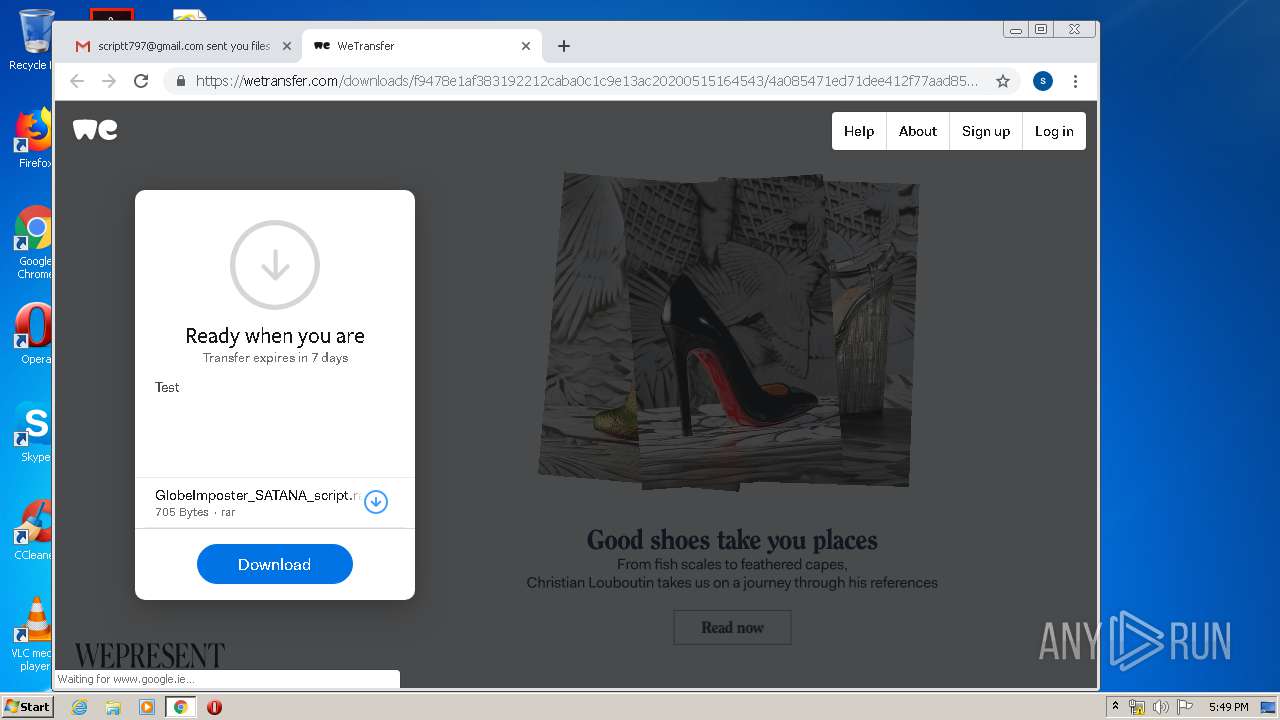Open the Google Chrome desktop shortcut
Screen dimensions: 1280x720
[34, 243]
